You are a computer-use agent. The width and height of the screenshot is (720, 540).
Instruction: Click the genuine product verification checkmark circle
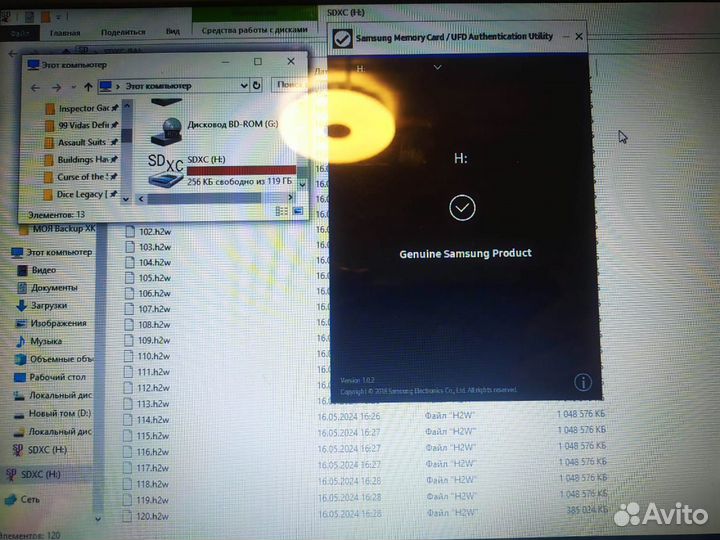(x=462, y=208)
